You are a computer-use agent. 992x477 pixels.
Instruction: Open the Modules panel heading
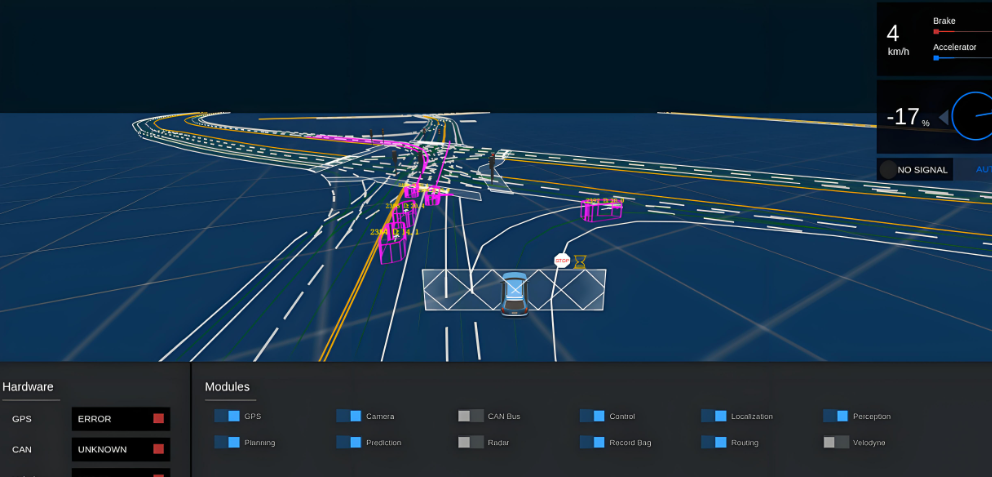(227, 387)
